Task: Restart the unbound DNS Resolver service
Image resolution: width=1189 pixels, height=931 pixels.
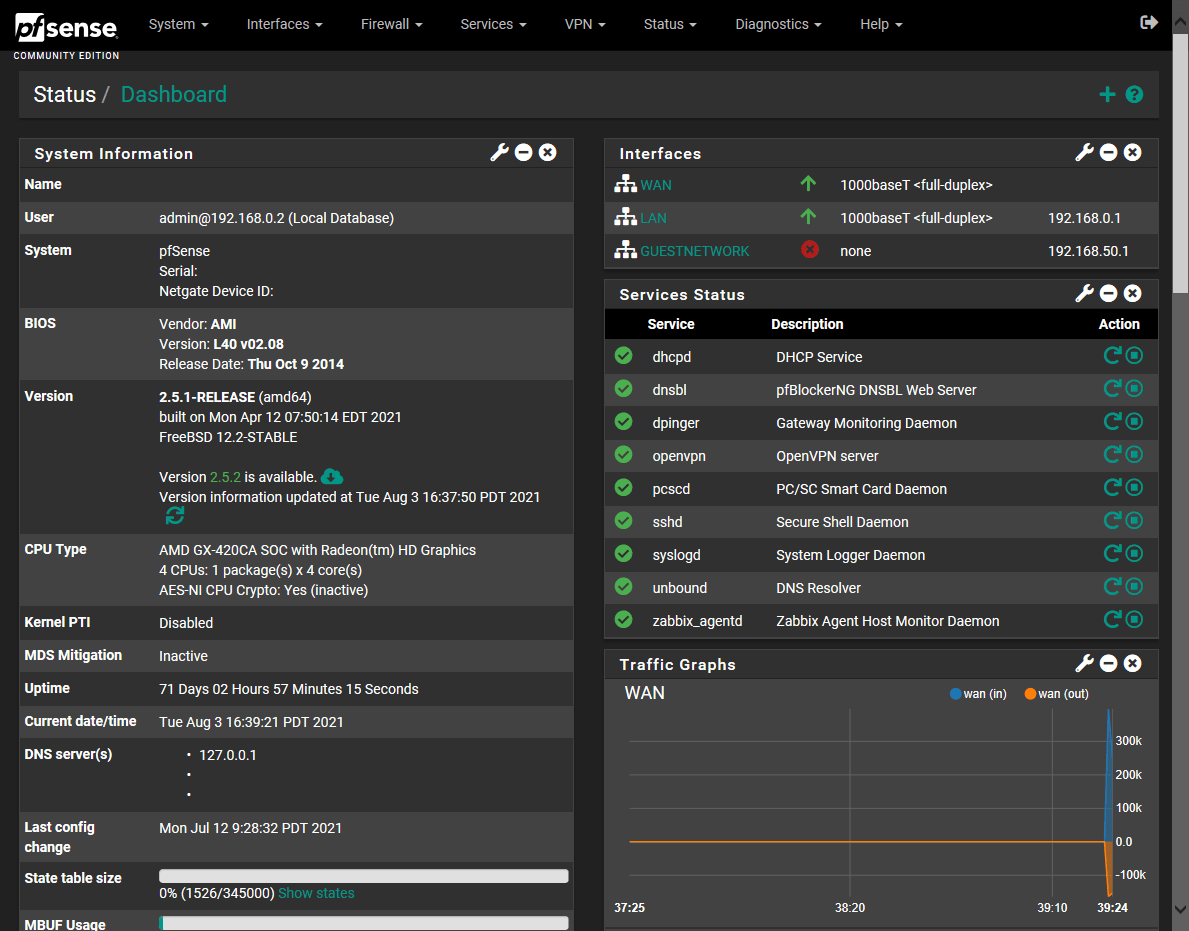Action: tap(1114, 586)
